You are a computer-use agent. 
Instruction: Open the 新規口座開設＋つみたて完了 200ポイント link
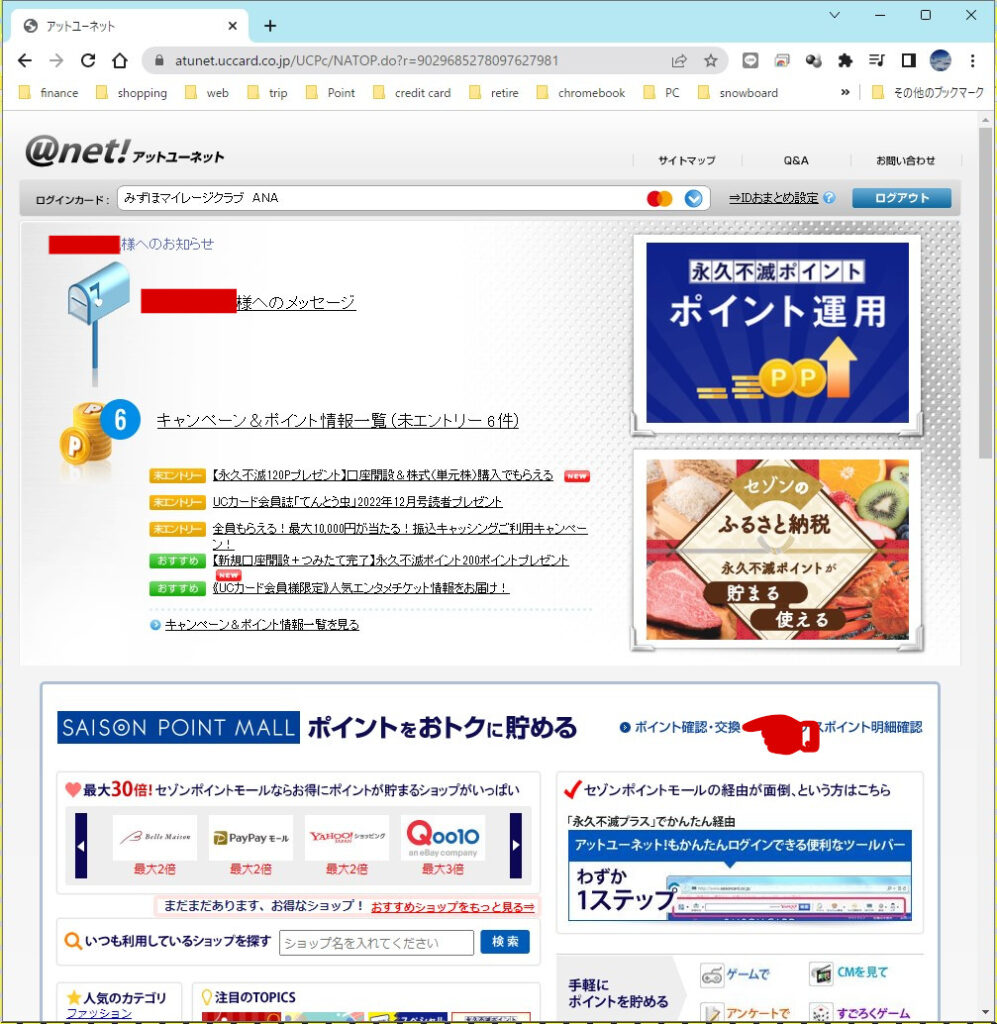pyautogui.click(x=390, y=560)
